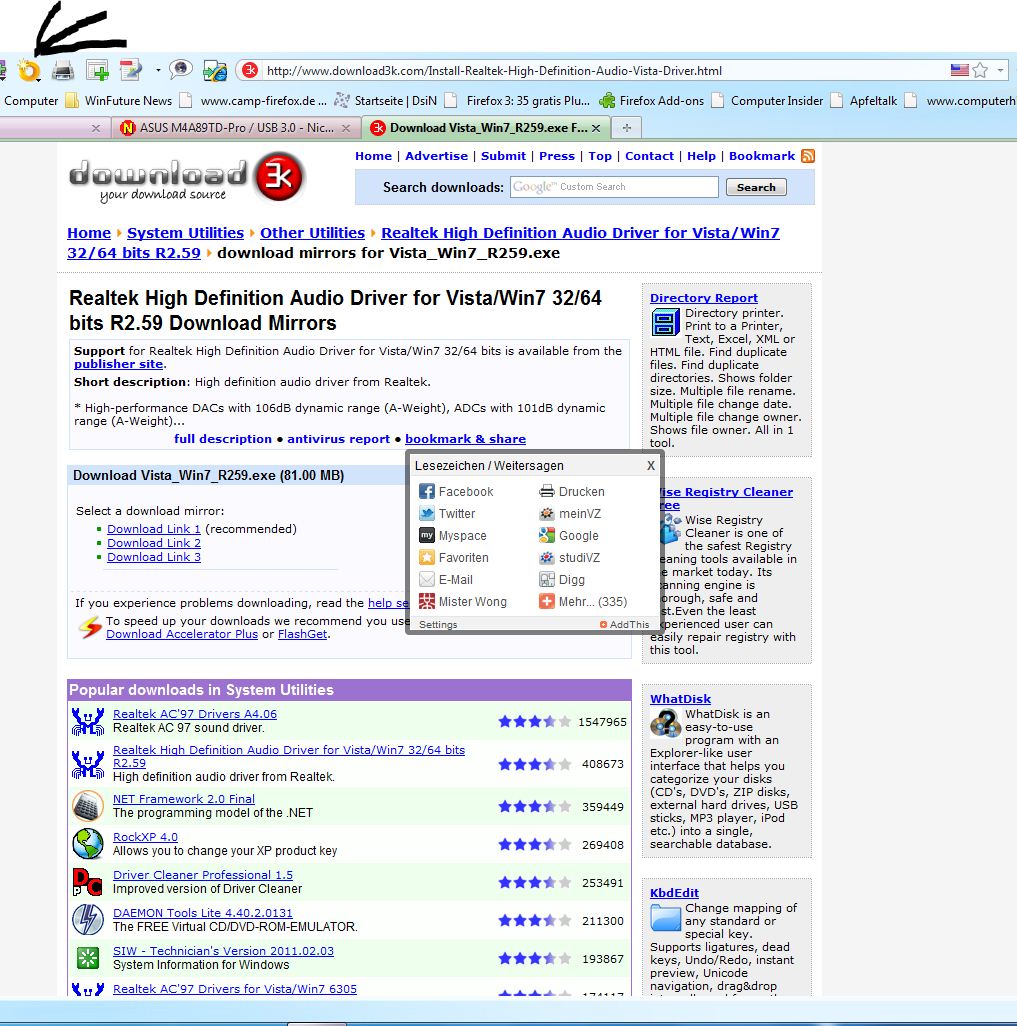
Task: Click the RSS feed icon beside Bookmark
Action: (x=808, y=156)
